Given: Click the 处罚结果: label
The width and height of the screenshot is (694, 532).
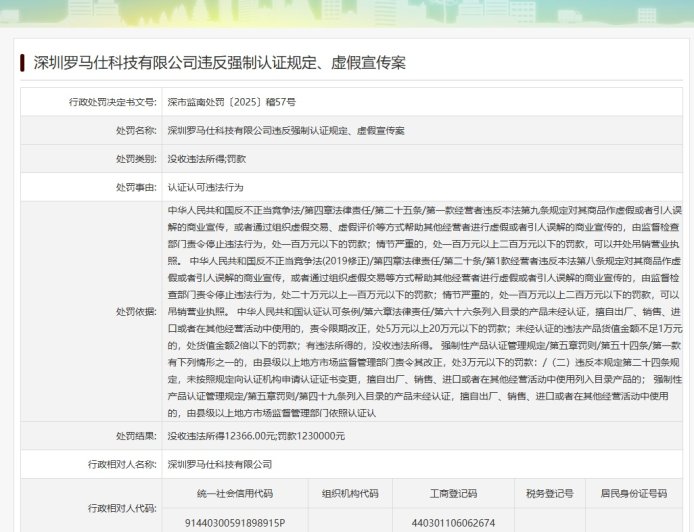Looking at the screenshot, I should tap(136, 436).
